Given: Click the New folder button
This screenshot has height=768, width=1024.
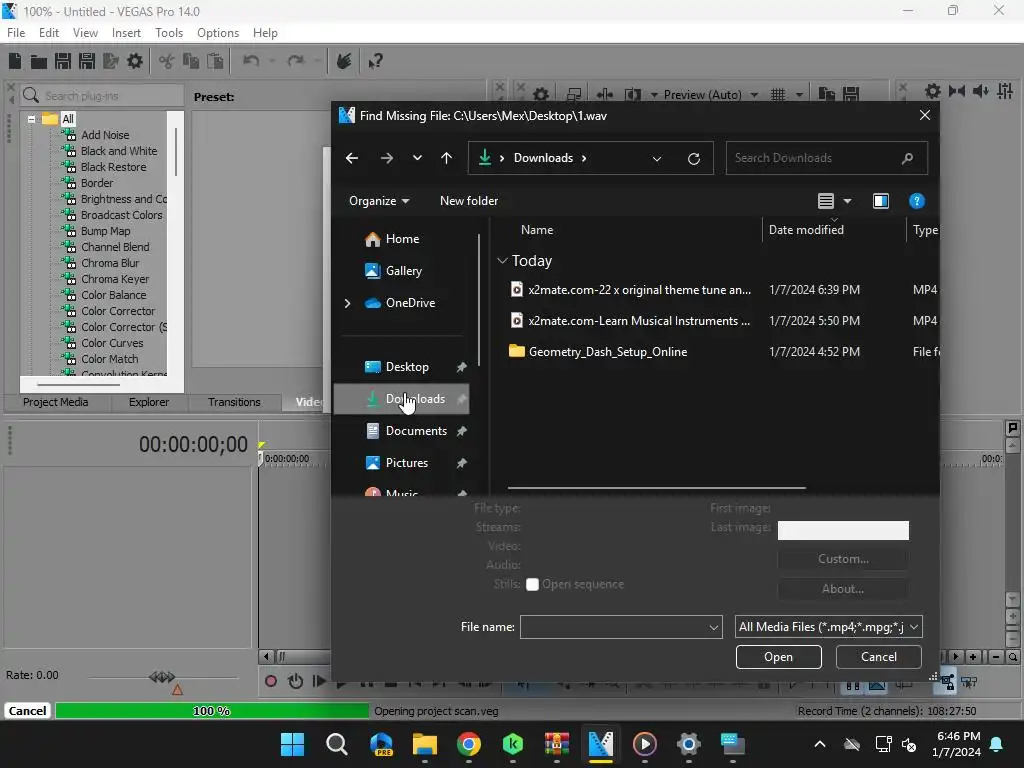Looking at the screenshot, I should coord(469,201).
